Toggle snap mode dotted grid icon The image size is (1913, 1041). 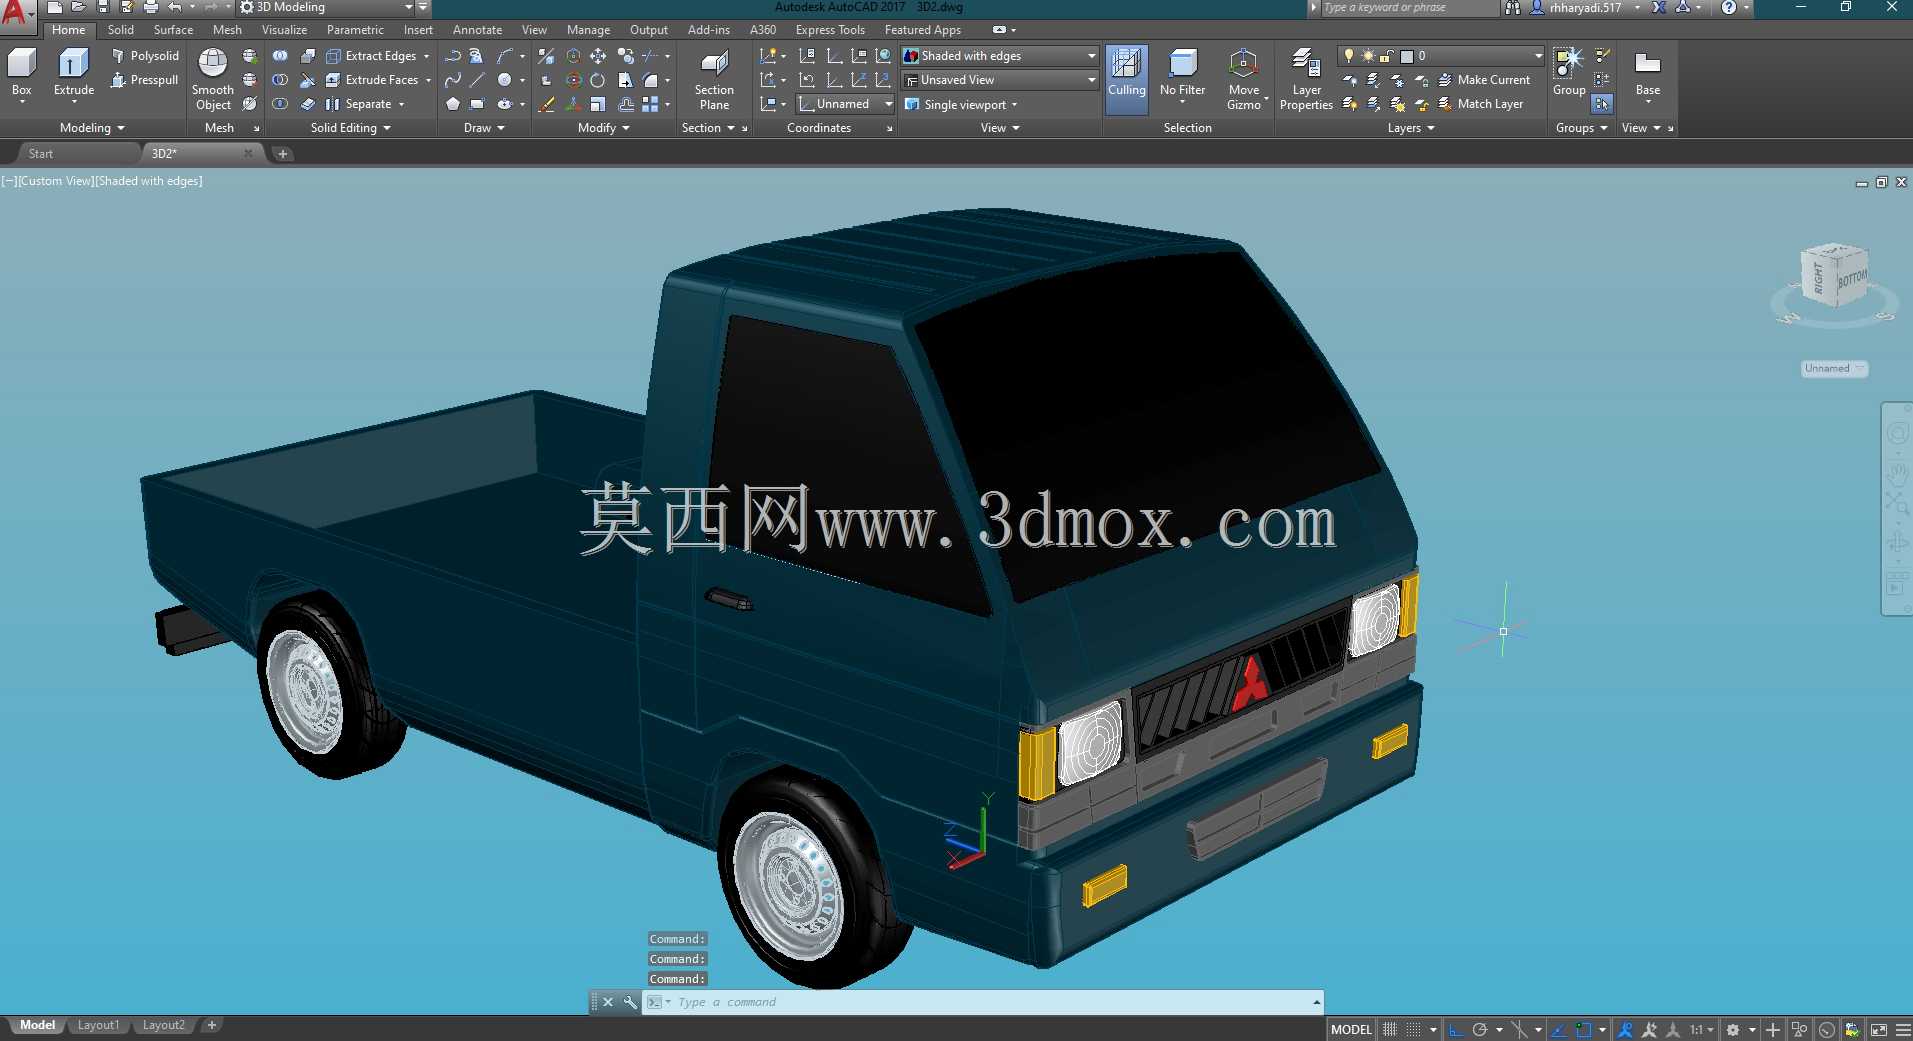pyautogui.click(x=1414, y=1029)
